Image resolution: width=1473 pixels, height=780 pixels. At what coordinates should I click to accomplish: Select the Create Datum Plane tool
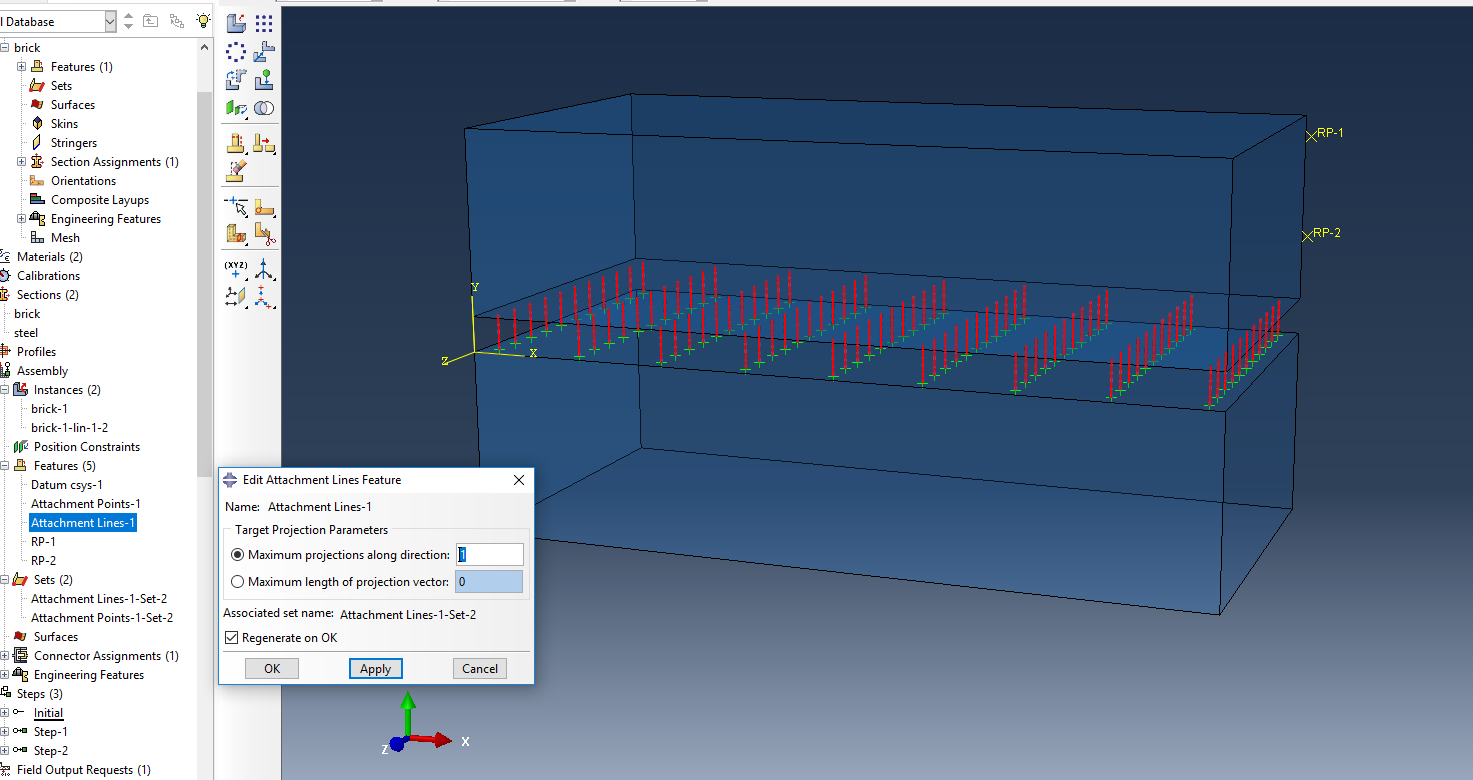(237, 296)
